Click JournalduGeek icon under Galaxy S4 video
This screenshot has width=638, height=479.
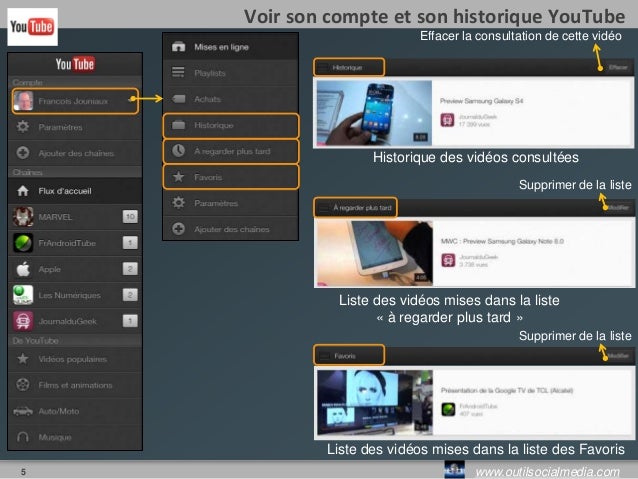(447, 120)
